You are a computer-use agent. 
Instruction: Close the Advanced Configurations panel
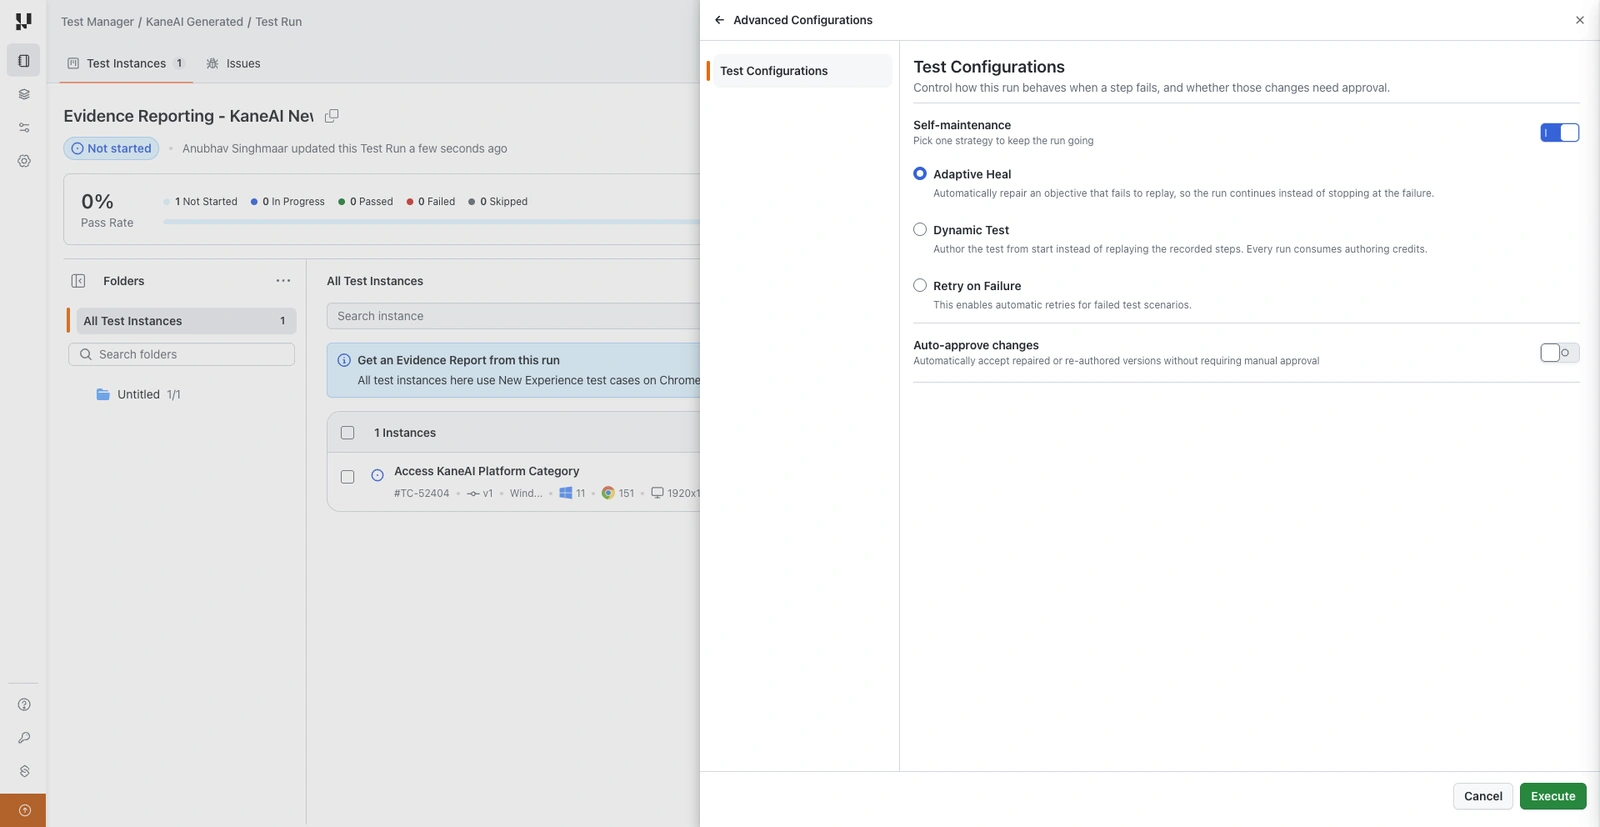click(1580, 20)
